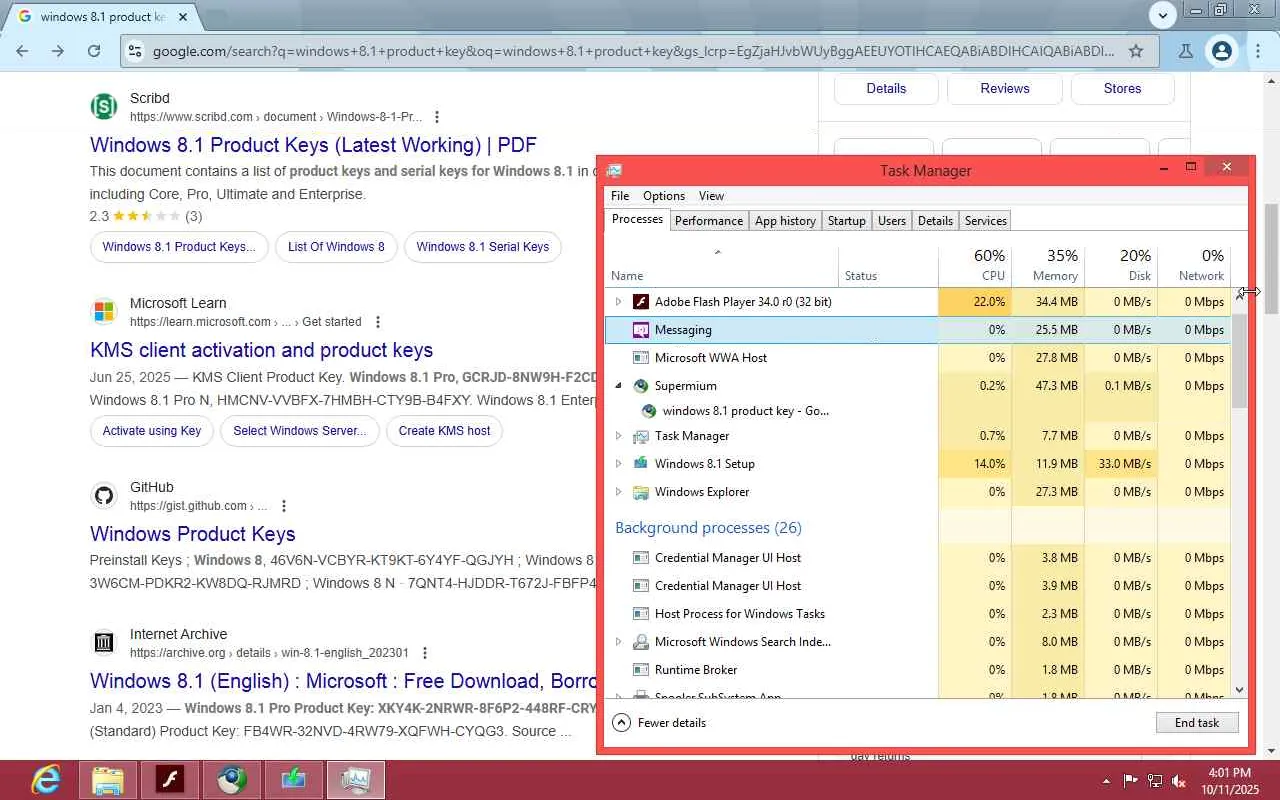Click the End task button
Screen dimensions: 1280x800
[1197, 722]
